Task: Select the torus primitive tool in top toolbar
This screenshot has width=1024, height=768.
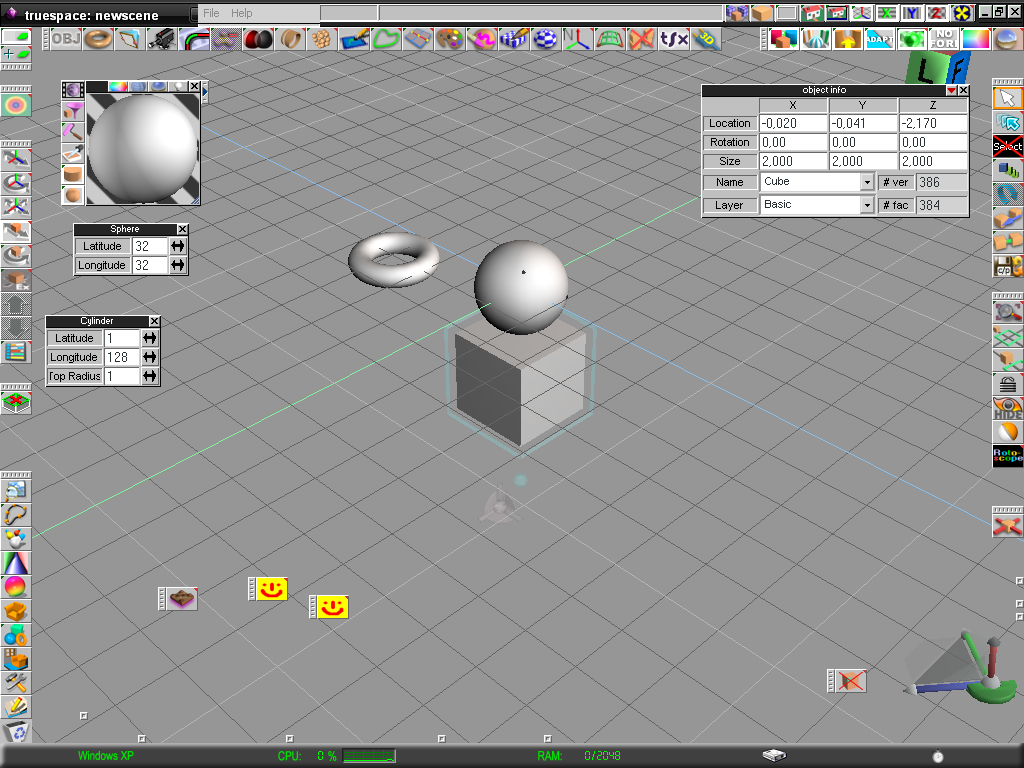Action: pyautogui.click(x=99, y=39)
